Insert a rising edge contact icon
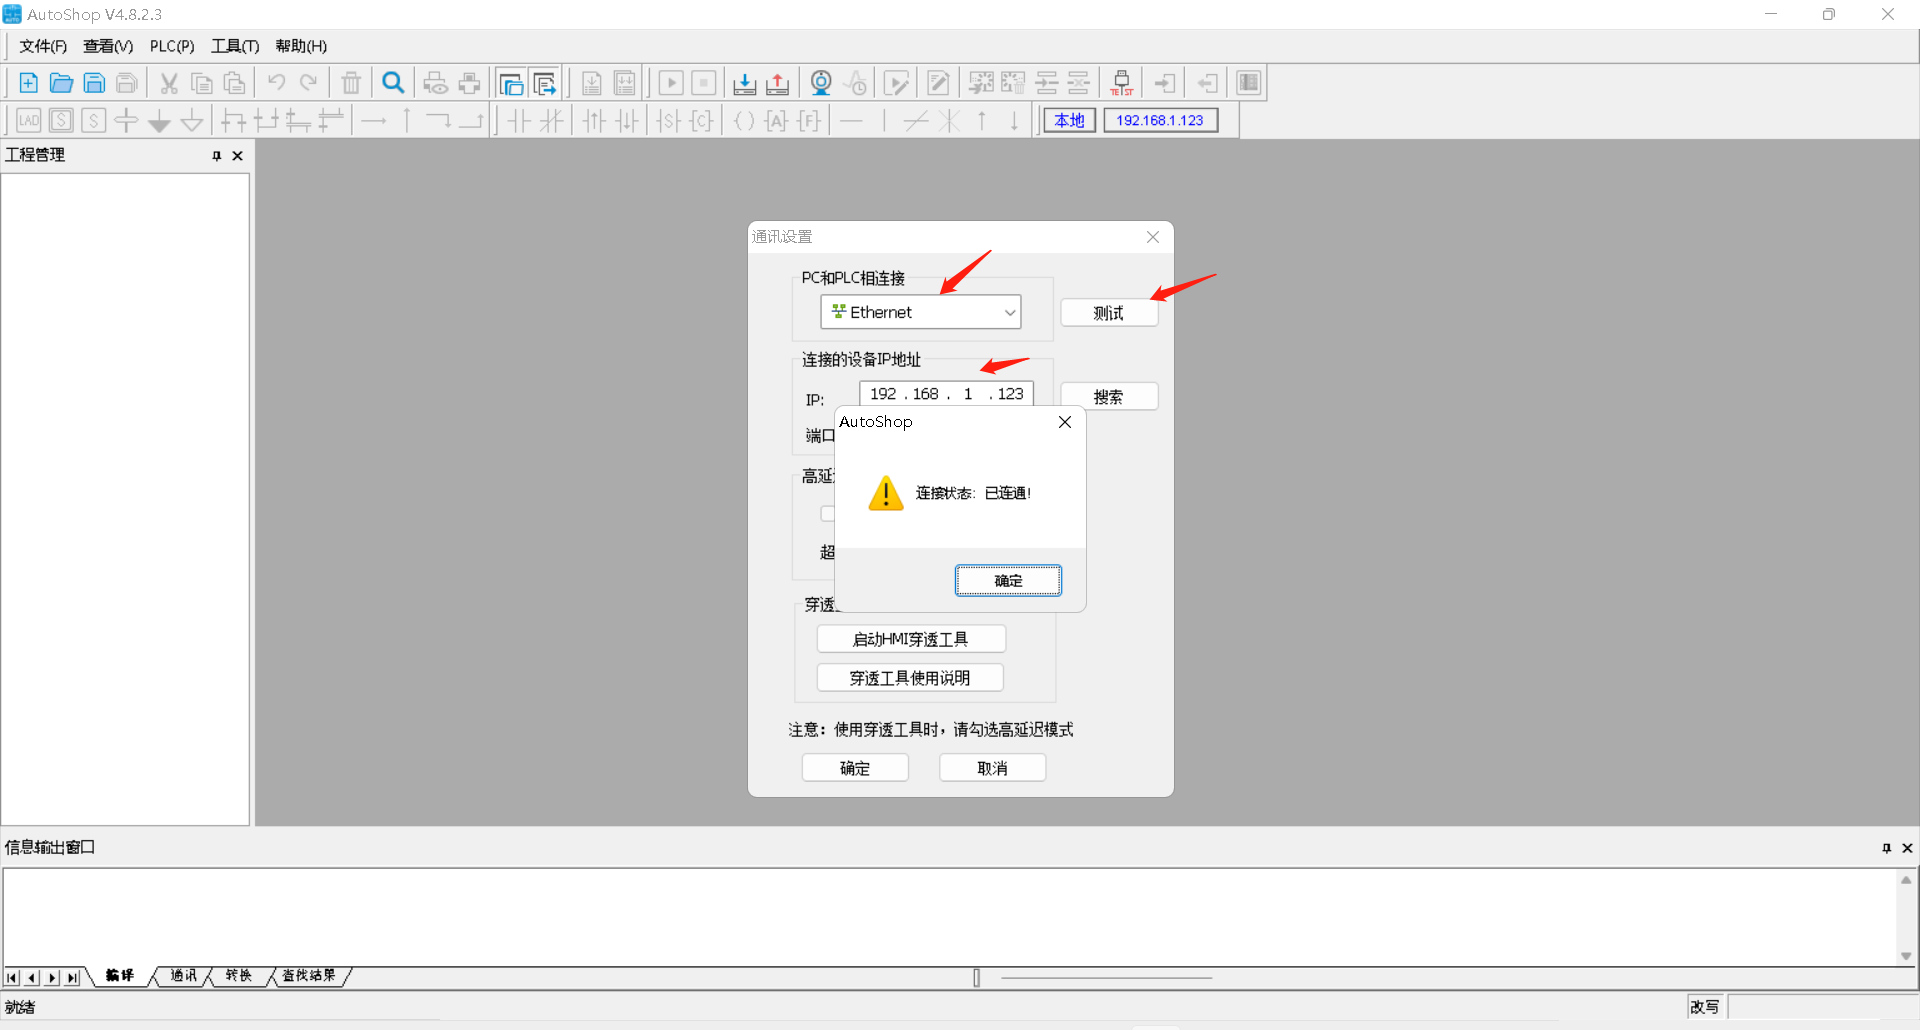Screen dimensions: 1920x1030 pyautogui.click(x=594, y=121)
